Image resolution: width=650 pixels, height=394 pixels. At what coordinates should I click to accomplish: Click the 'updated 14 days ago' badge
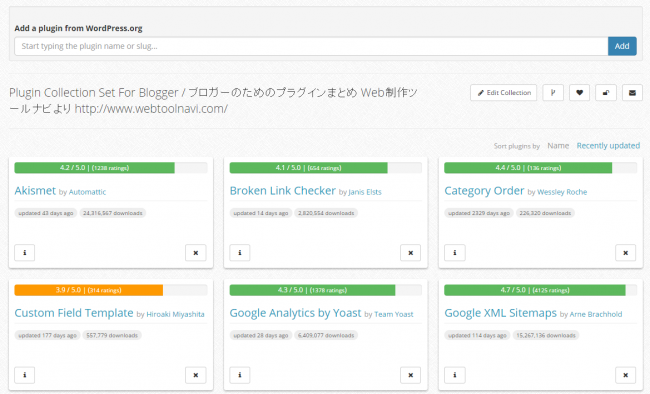click(261, 213)
